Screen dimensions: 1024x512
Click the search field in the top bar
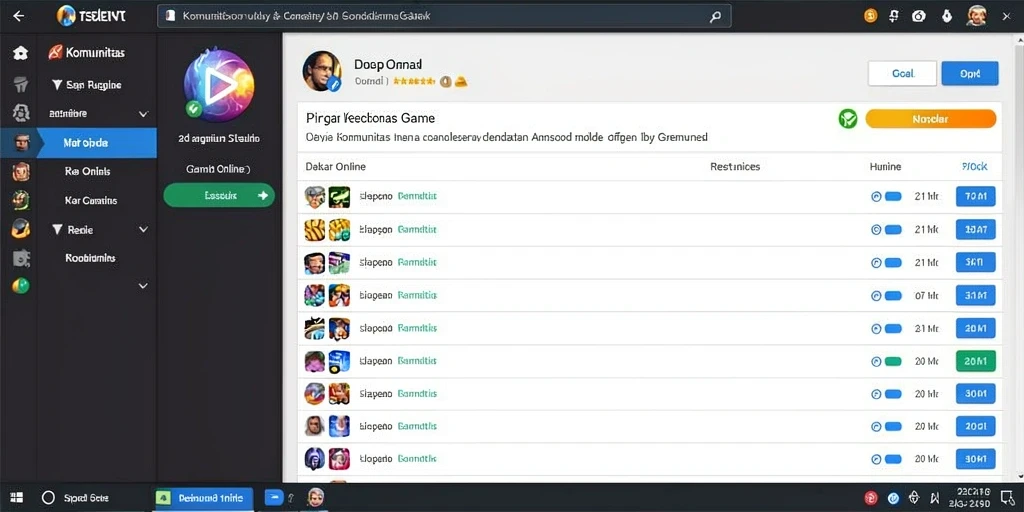coord(444,16)
